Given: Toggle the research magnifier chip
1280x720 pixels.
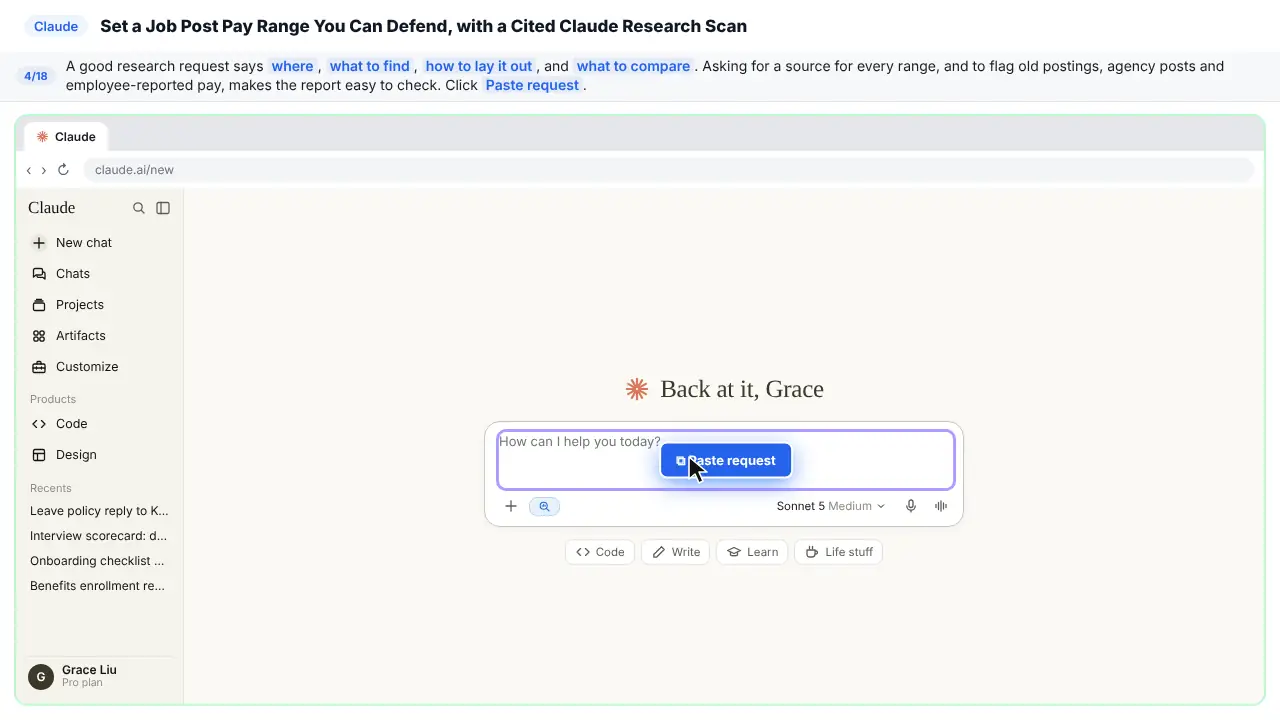Looking at the screenshot, I should coord(544,506).
